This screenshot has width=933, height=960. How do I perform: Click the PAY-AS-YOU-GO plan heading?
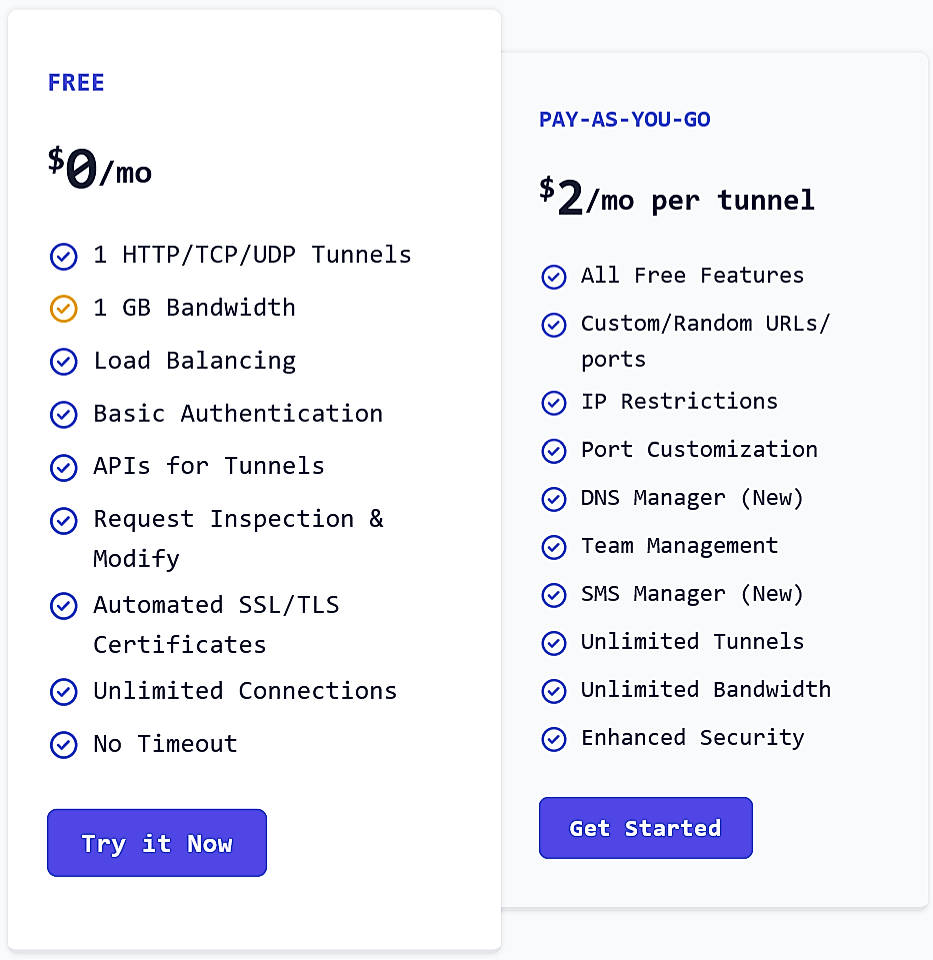coord(624,118)
